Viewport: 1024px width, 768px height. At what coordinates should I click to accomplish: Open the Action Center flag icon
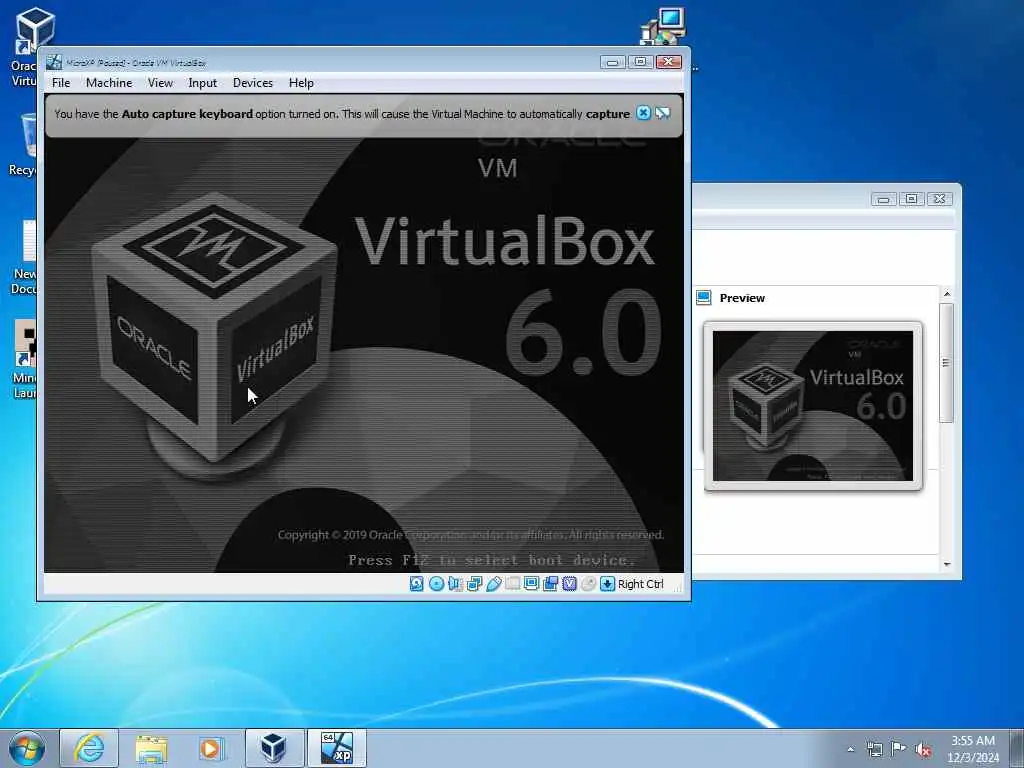click(x=899, y=749)
